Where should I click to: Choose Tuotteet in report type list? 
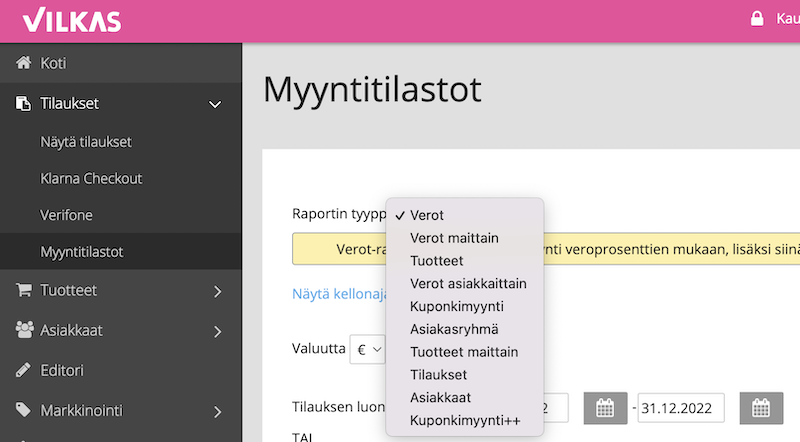point(465,261)
